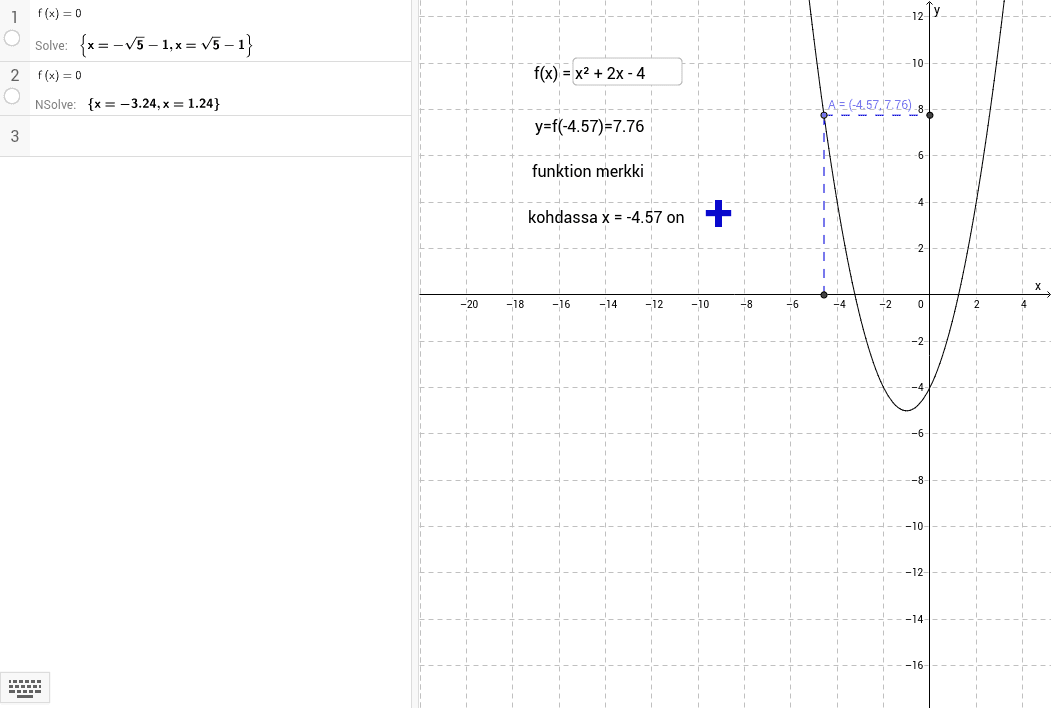Select CAS row number 1
This screenshot has width=1053, height=710.
pos(15,17)
